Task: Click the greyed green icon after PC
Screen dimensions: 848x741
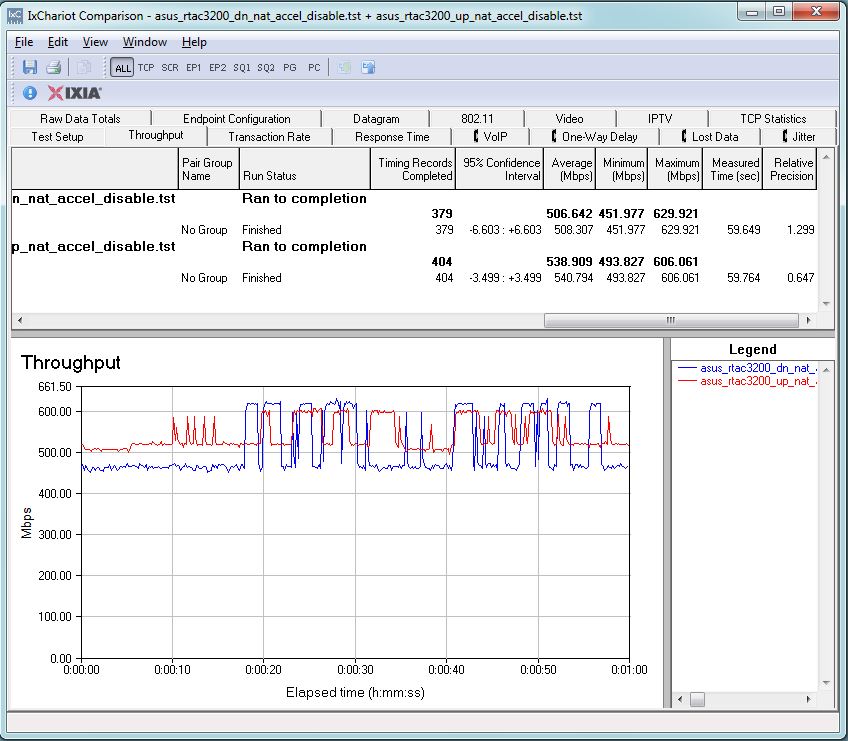Action: 344,68
